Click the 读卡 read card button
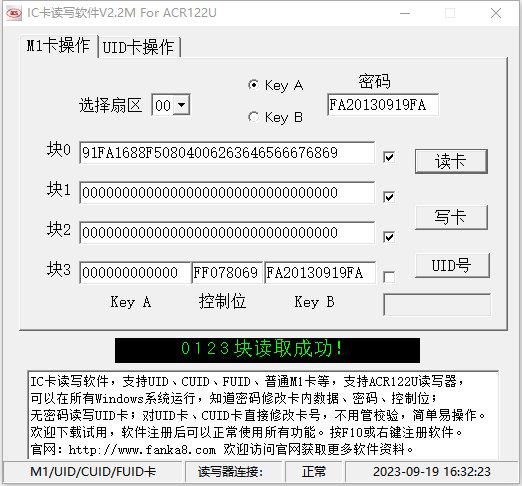 [451, 161]
